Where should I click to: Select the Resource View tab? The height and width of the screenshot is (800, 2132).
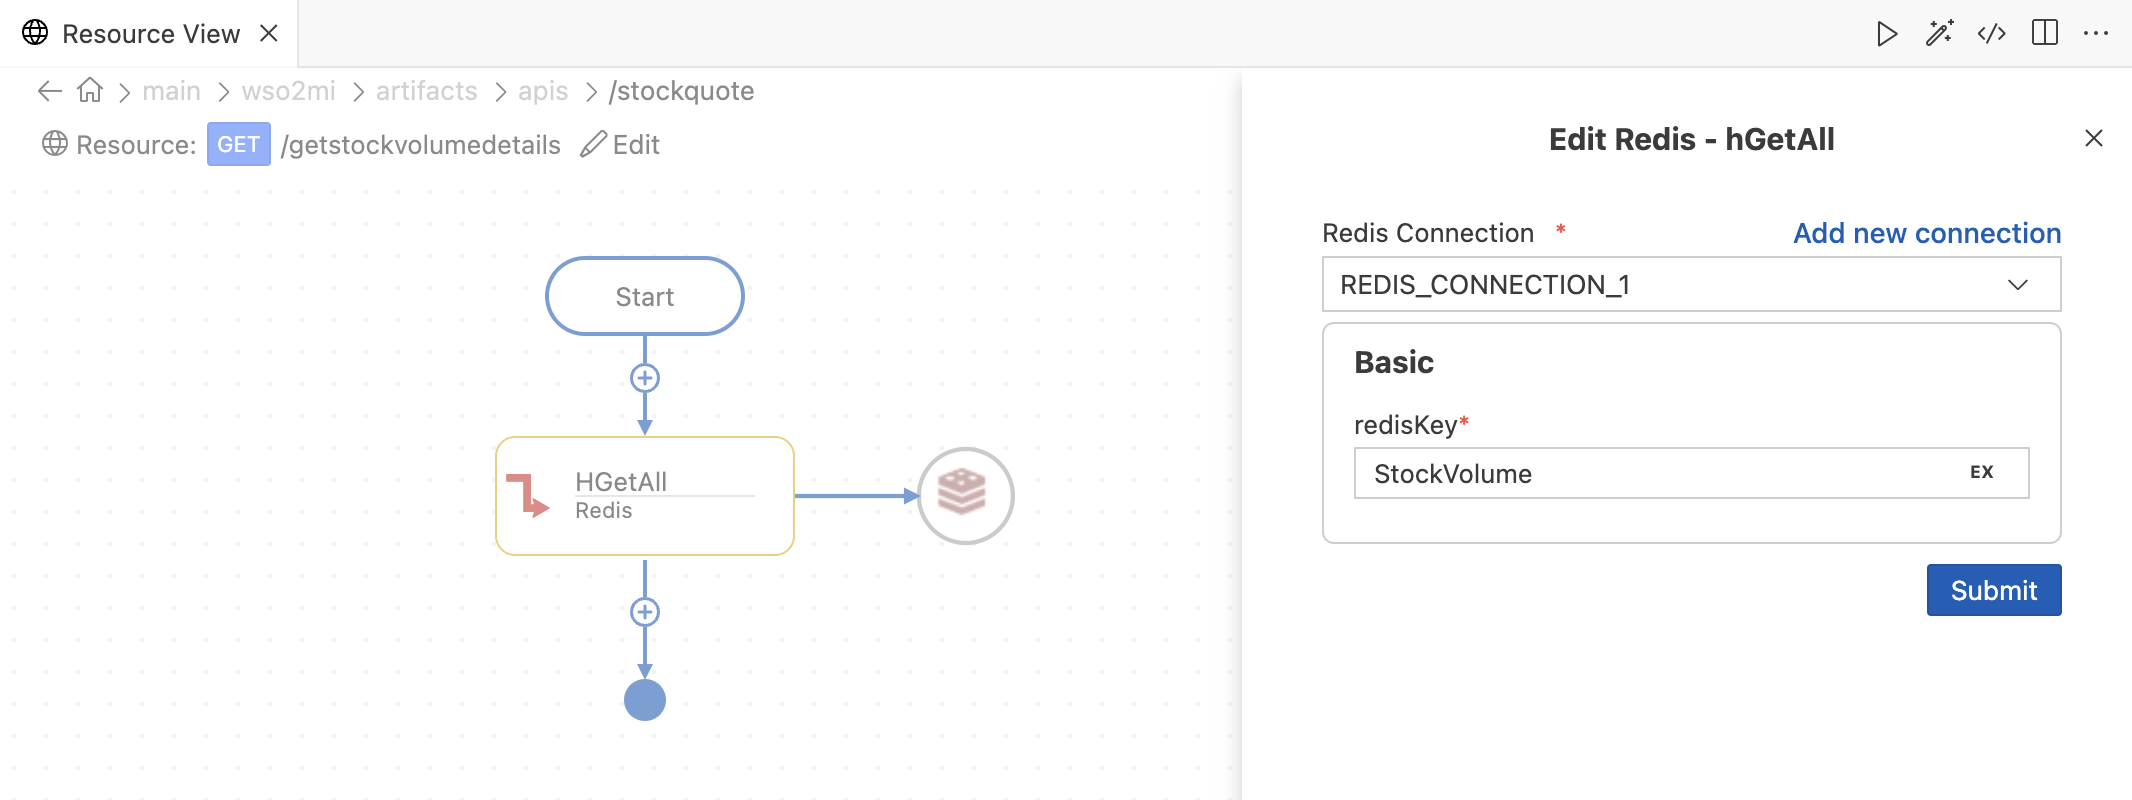150,34
